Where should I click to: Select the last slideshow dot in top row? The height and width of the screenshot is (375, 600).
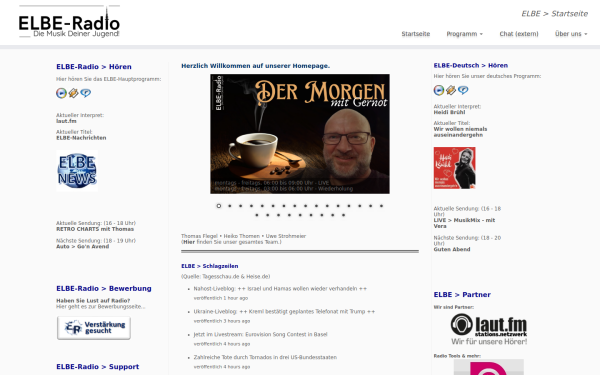point(381,206)
